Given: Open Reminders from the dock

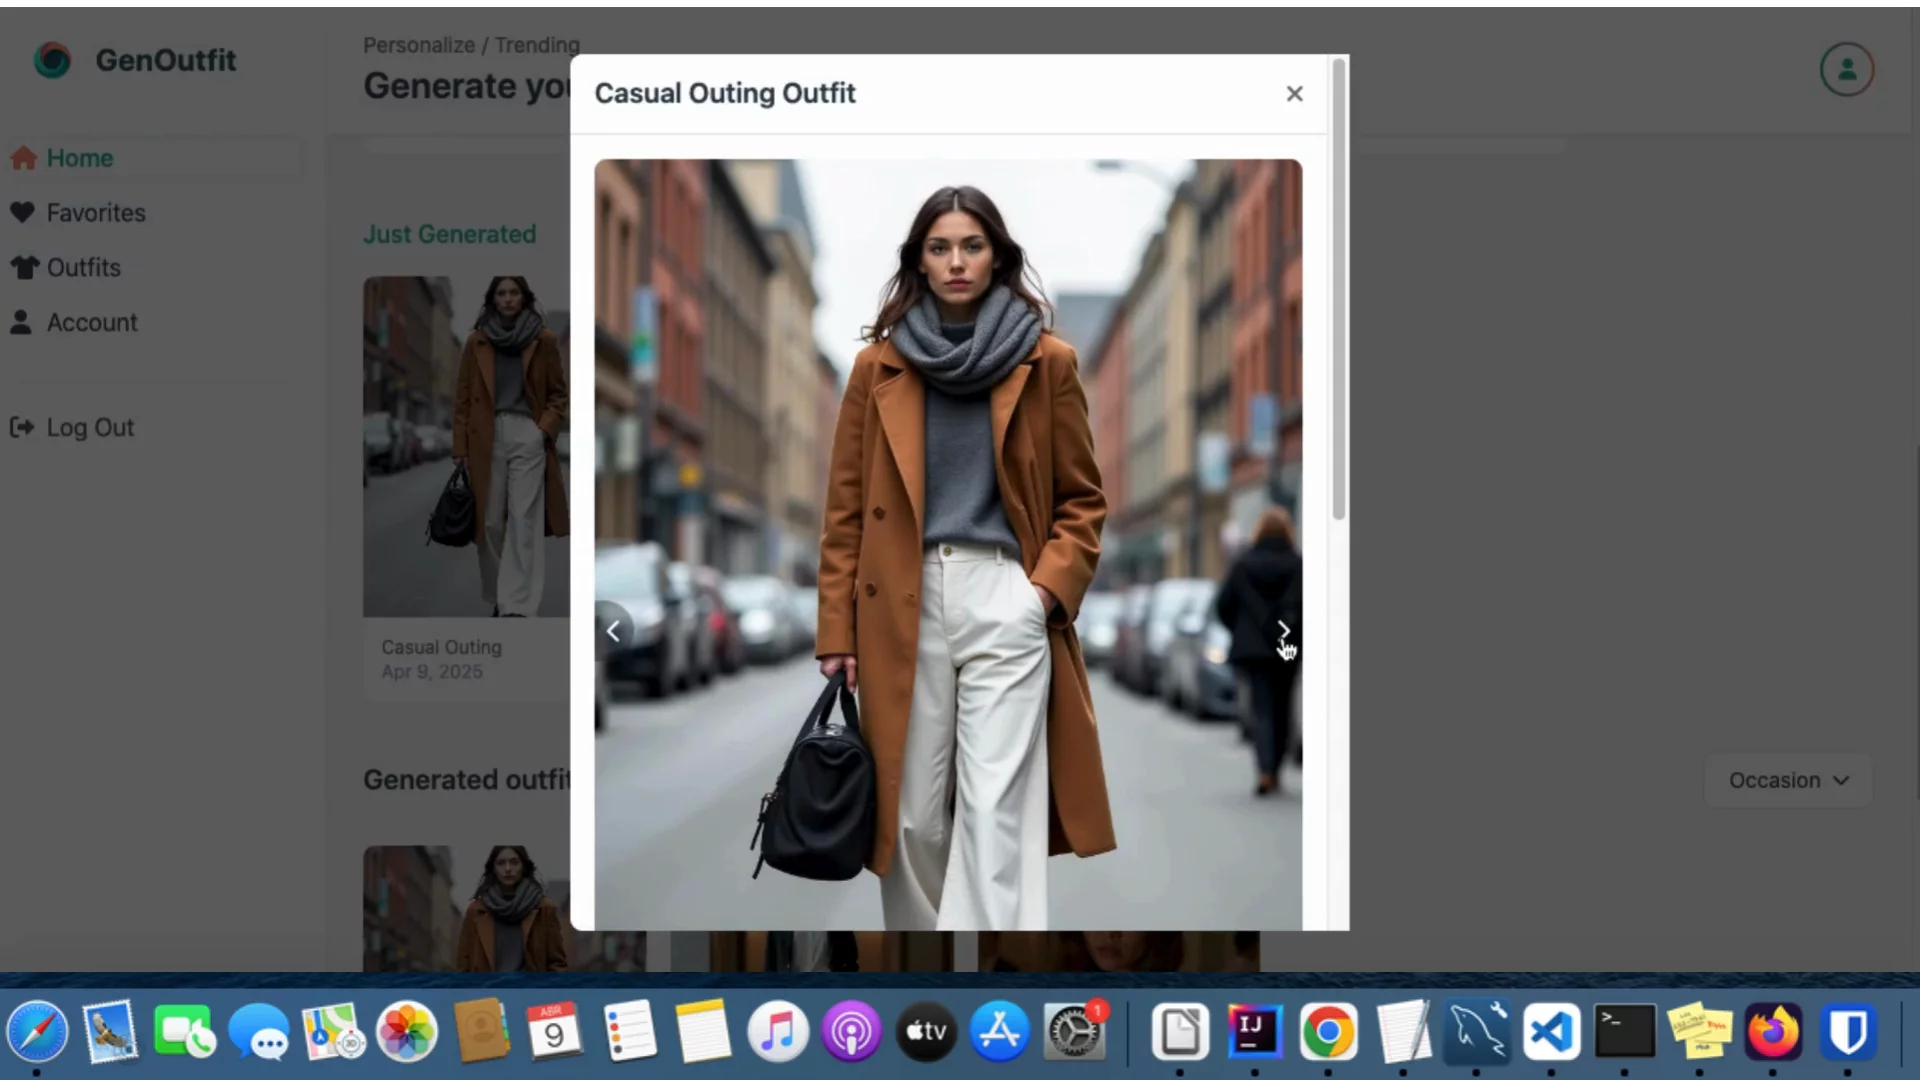Looking at the screenshot, I should point(630,1032).
